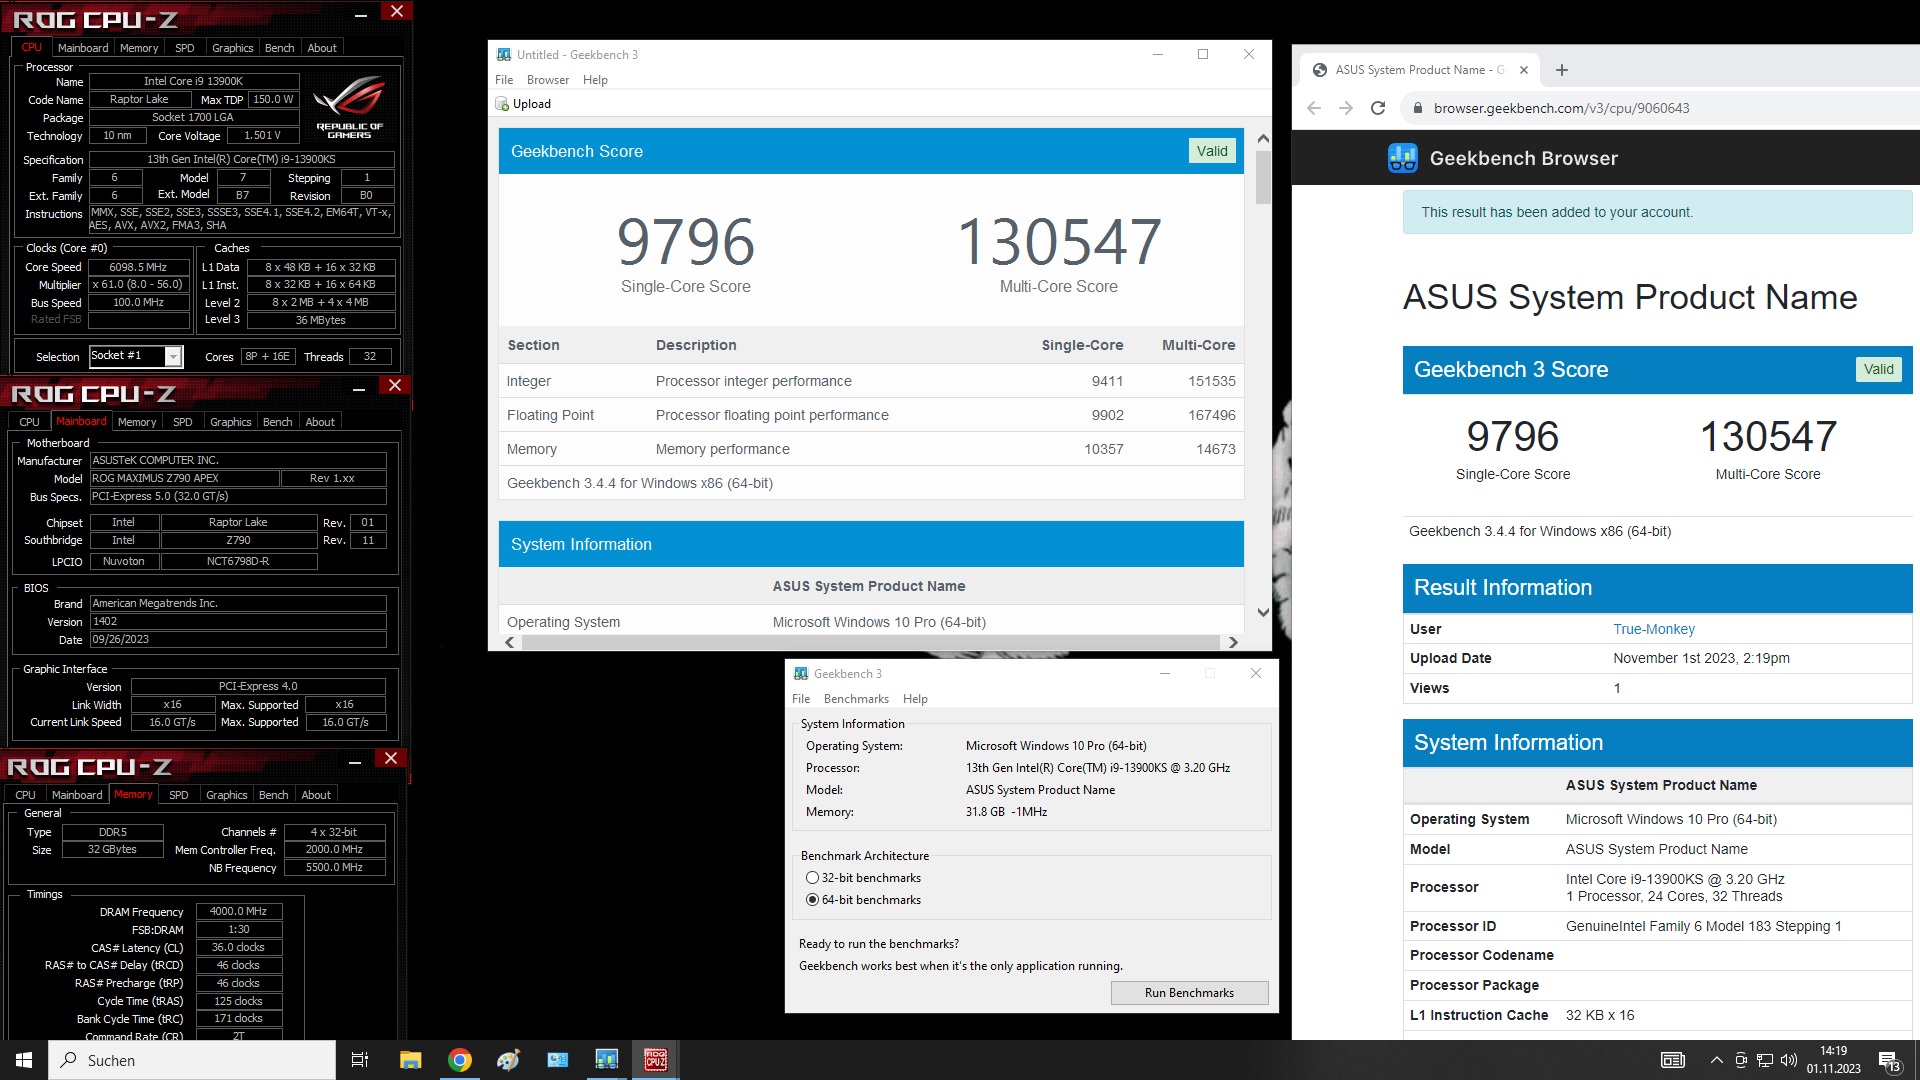
Task: Close the ASUS System Product Name tab
Action: 1523,70
